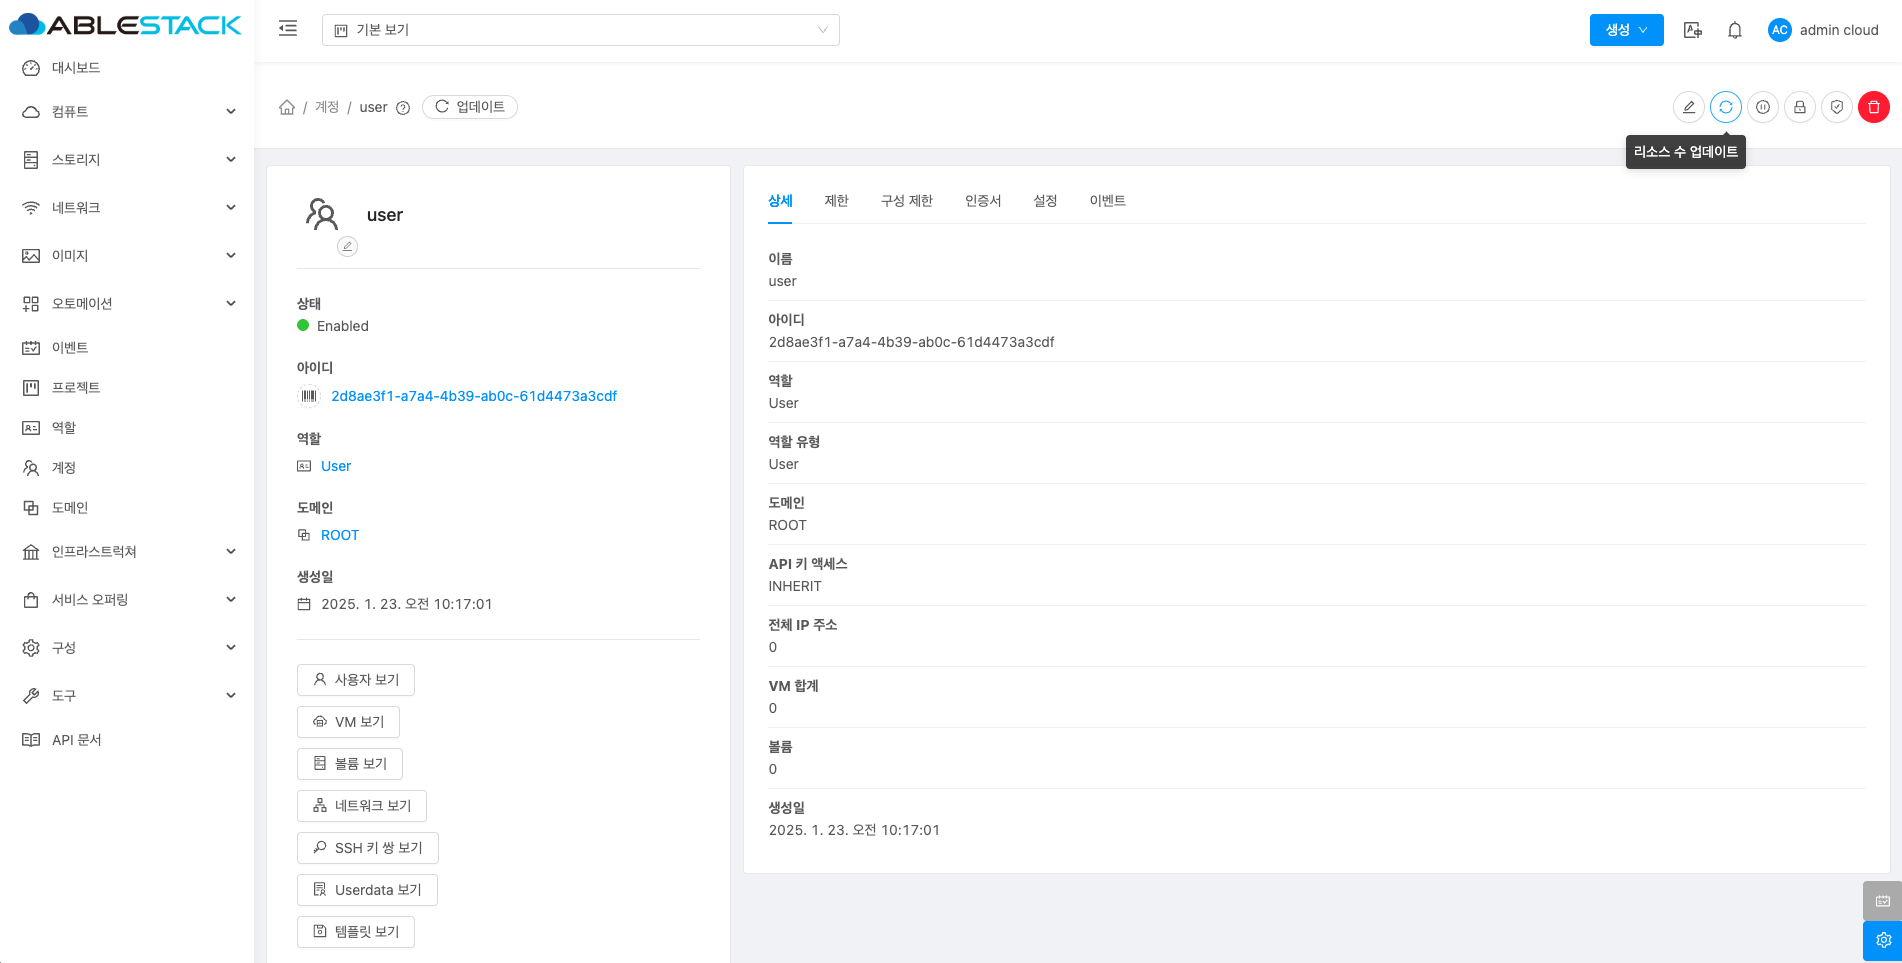
Task: Click the red delete trash icon
Action: [x=1874, y=107]
